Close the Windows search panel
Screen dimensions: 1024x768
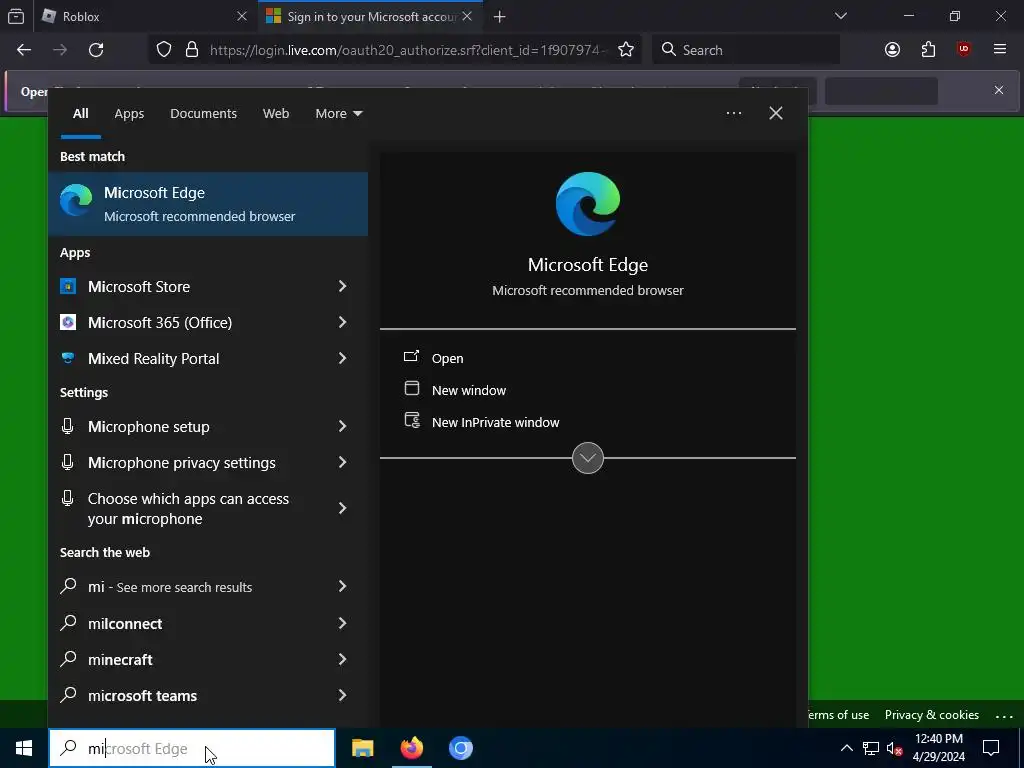[776, 114]
